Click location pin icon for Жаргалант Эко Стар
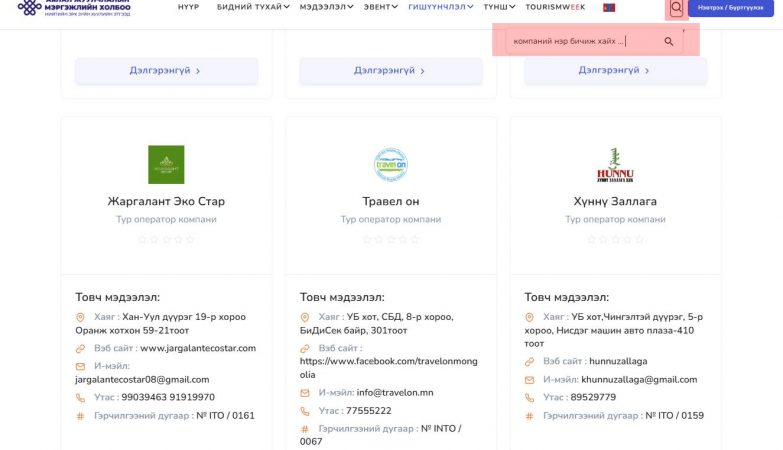783x450 pixels. tap(80, 317)
